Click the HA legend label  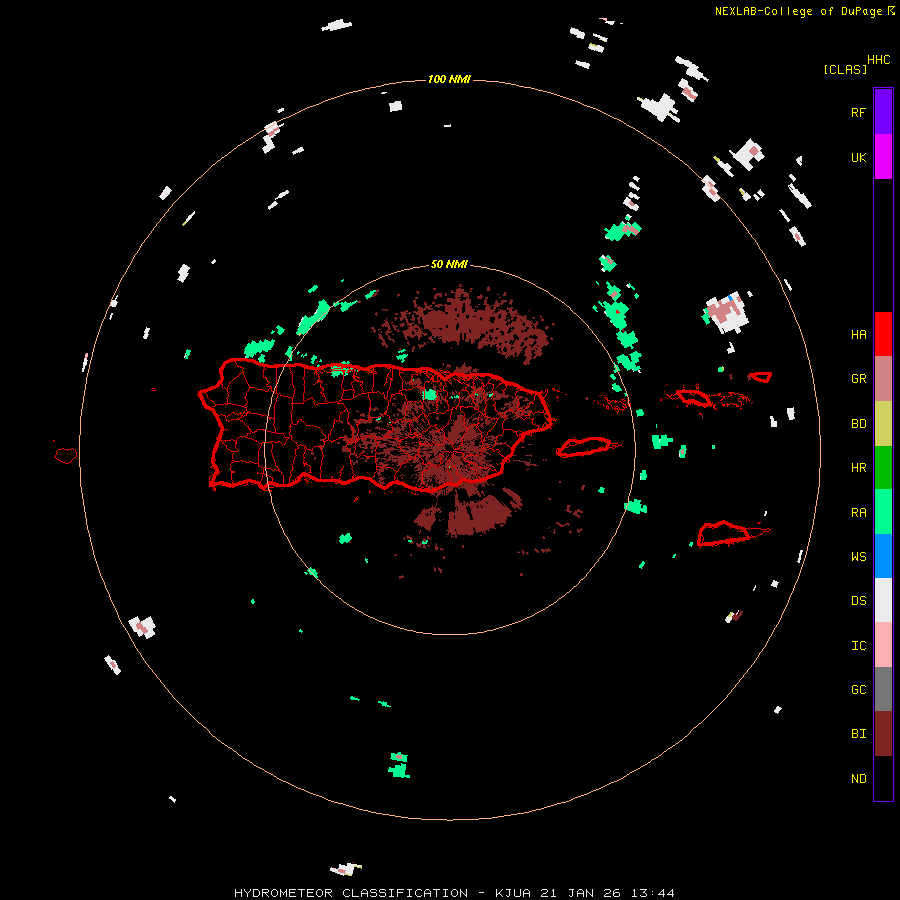click(858, 334)
